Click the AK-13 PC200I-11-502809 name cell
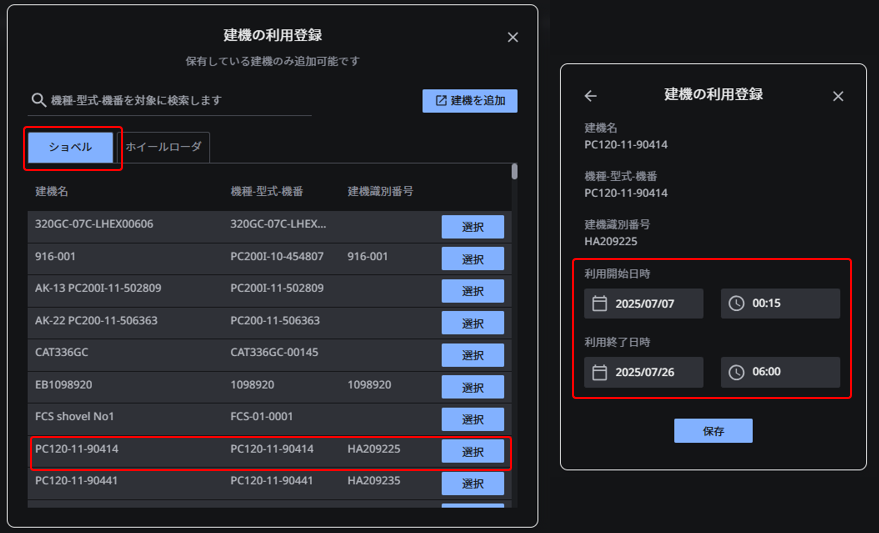Viewport: 879px width, 533px height. click(98, 288)
